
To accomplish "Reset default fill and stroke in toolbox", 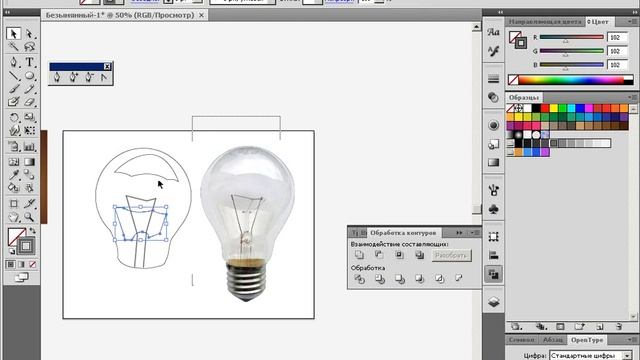I will pyautogui.click(x=12, y=251).
